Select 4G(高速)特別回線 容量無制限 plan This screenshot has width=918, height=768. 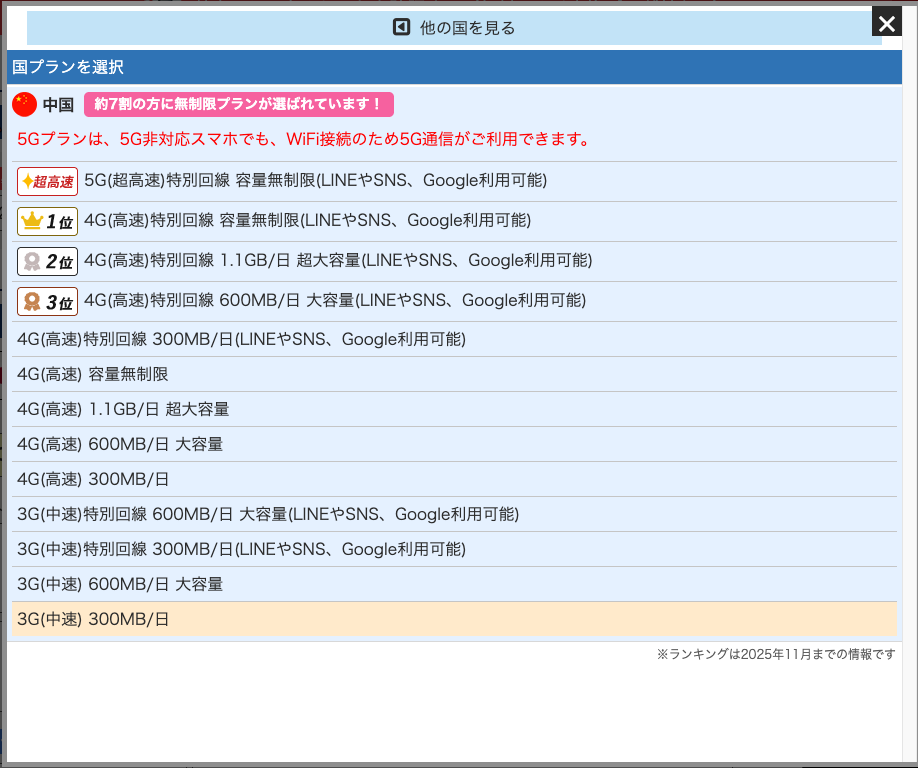pyautogui.click(x=307, y=221)
